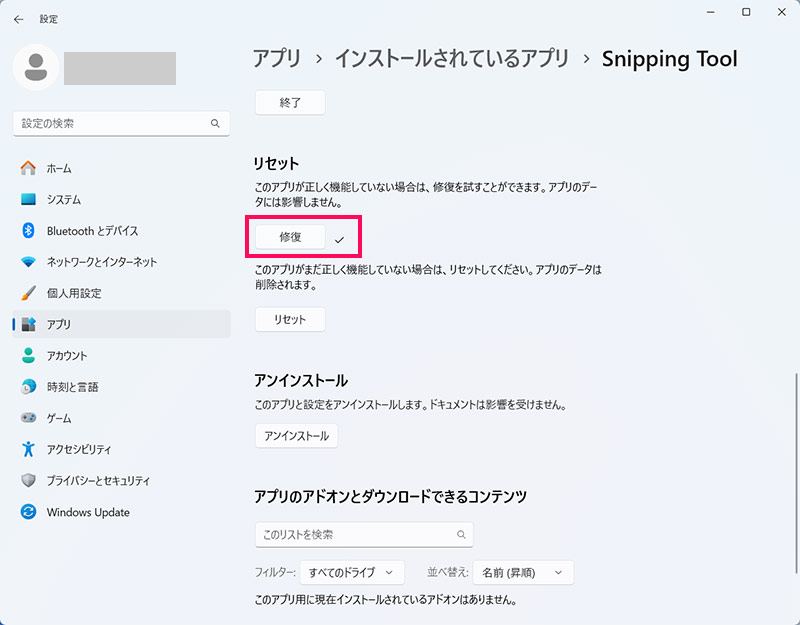Open 時刻と言語 settings

(121, 387)
